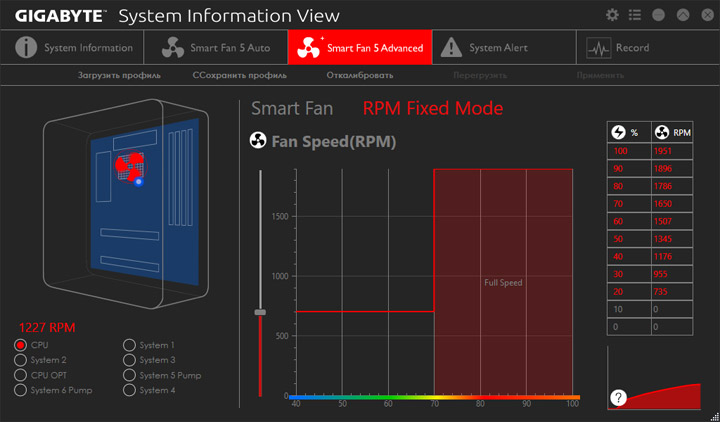Click the Smart Fan 5 Auto fan icon
The image size is (720, 422).
(x=173, y=47)
